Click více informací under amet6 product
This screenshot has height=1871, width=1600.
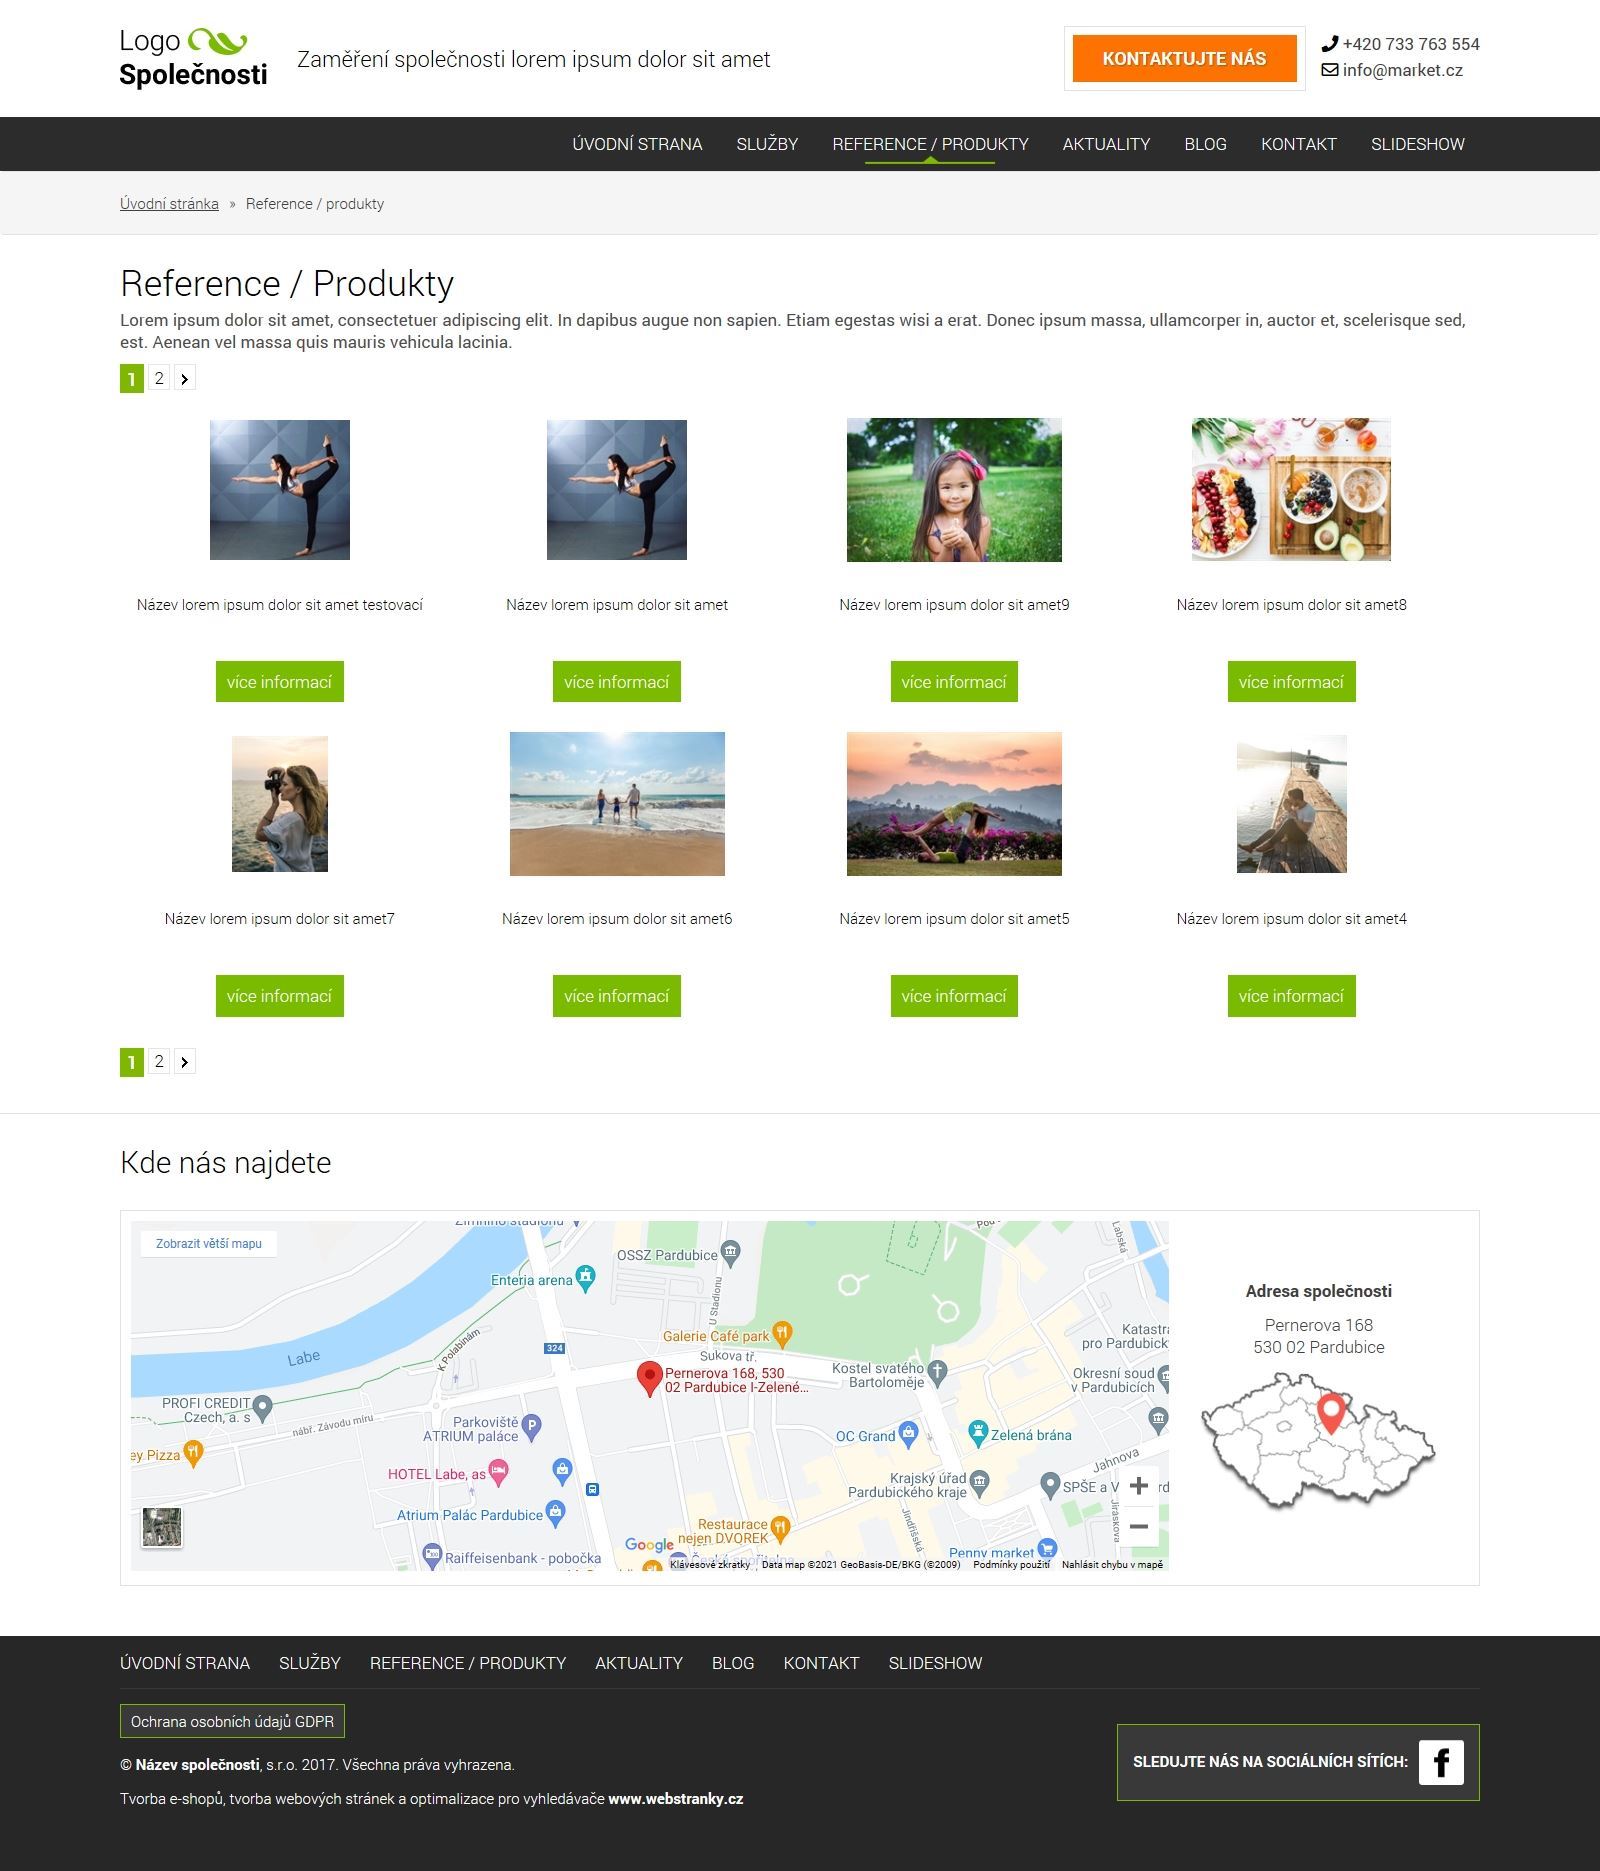[x=616, y=996]
